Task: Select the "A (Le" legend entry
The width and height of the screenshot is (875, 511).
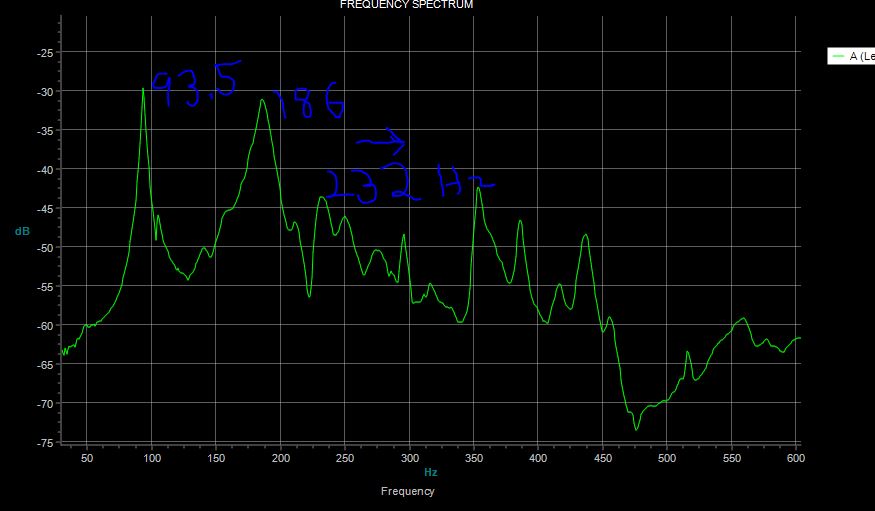Action: coord(861,57)
